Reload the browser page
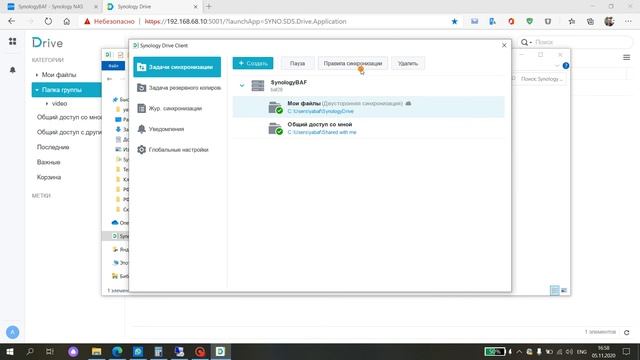The image size is (640, 360). [48, 22]
